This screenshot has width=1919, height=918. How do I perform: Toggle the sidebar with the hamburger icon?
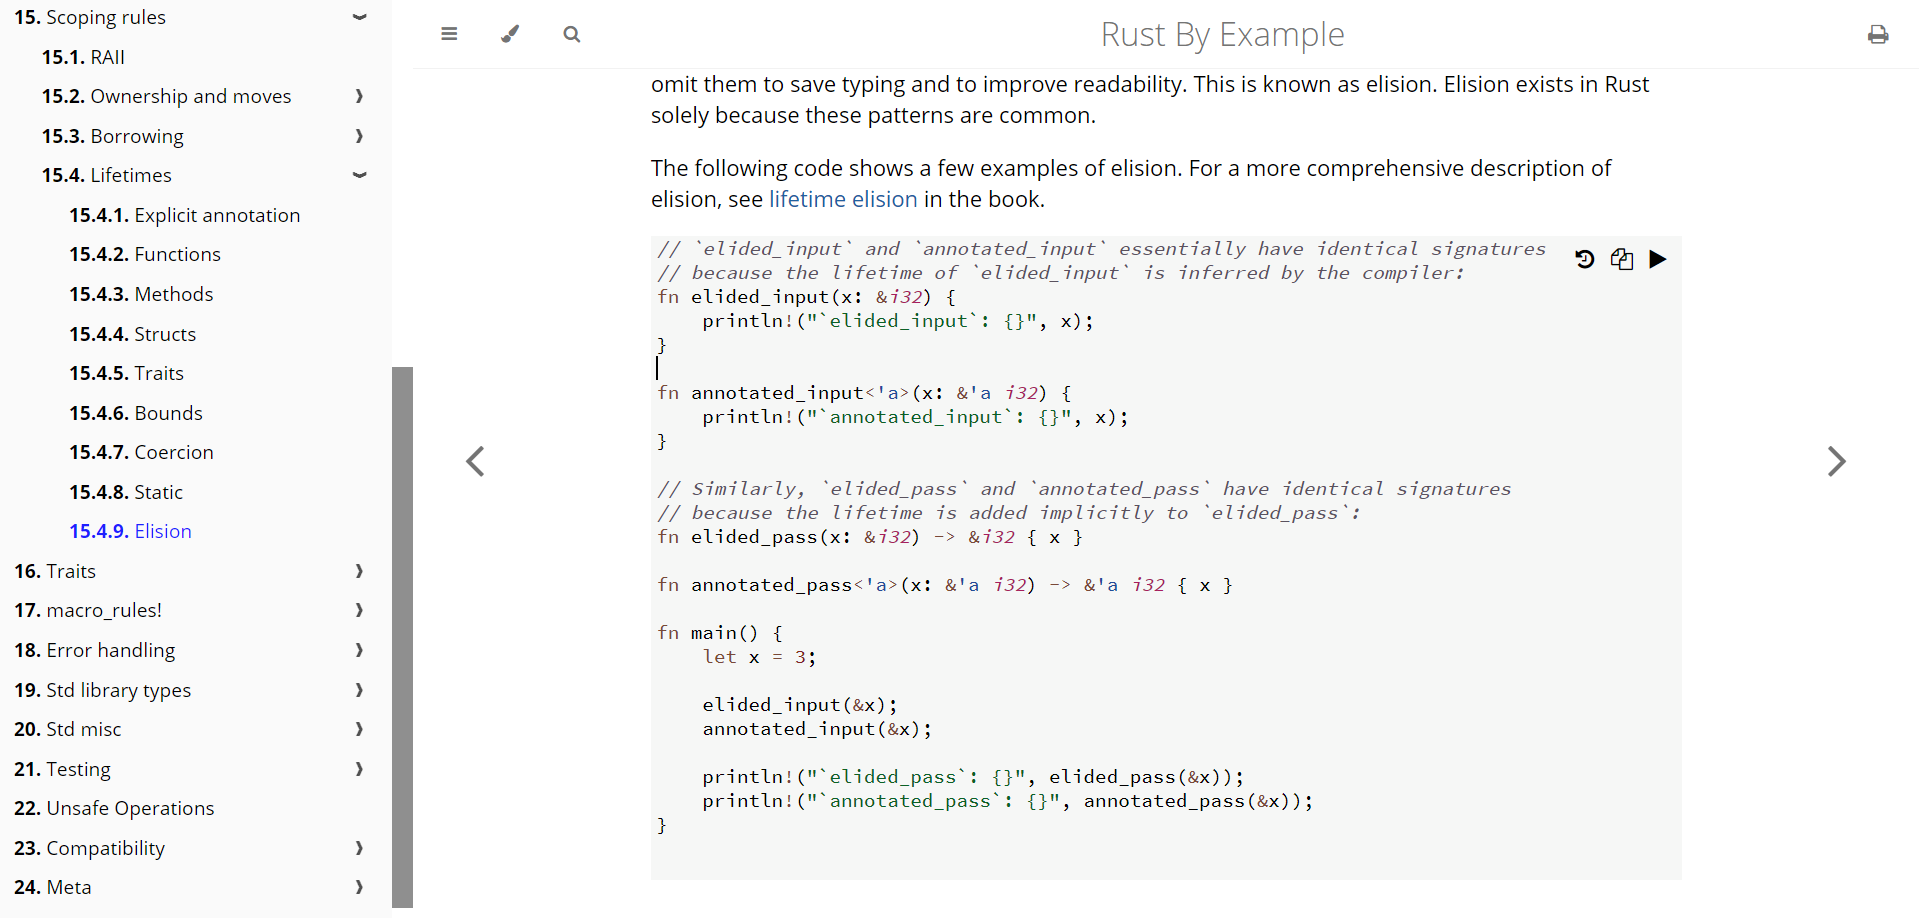point(449,34)
